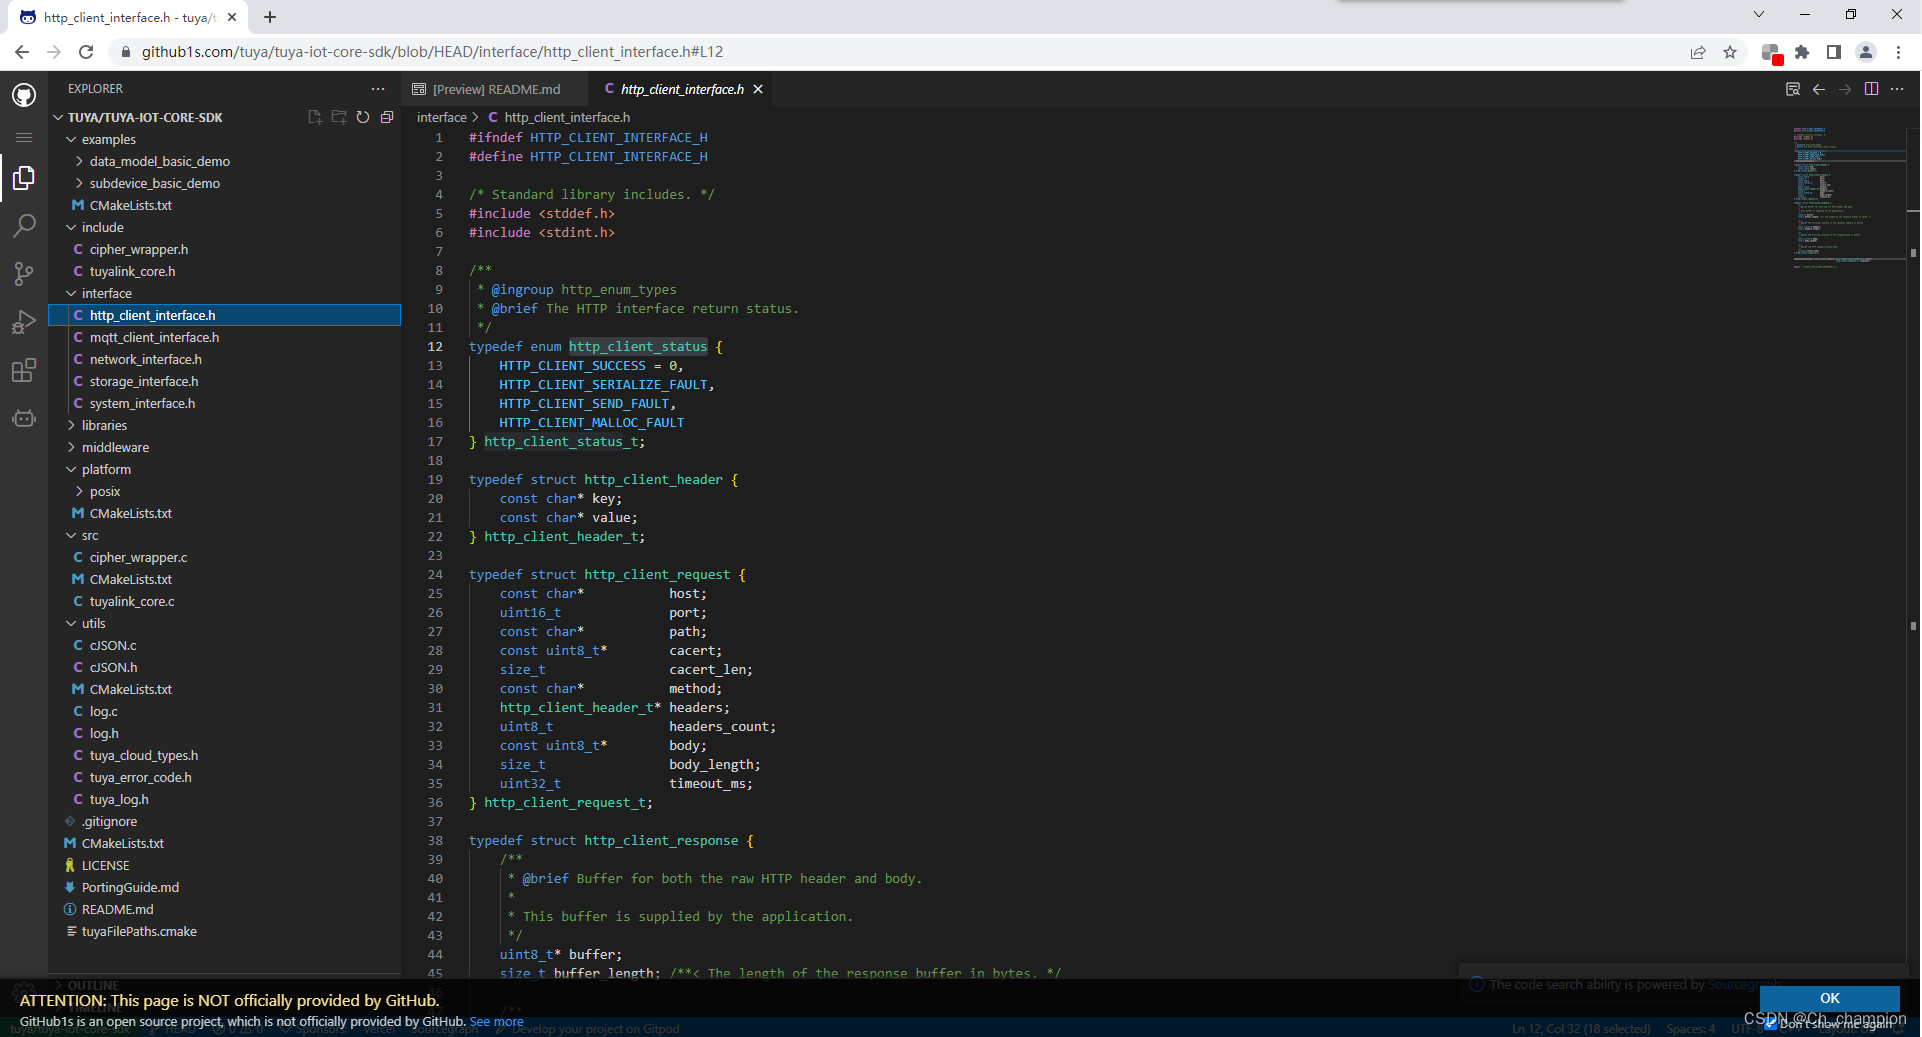
Task: Open Chrome extensions puzzle icon
Action: (x=1802, y=52)
